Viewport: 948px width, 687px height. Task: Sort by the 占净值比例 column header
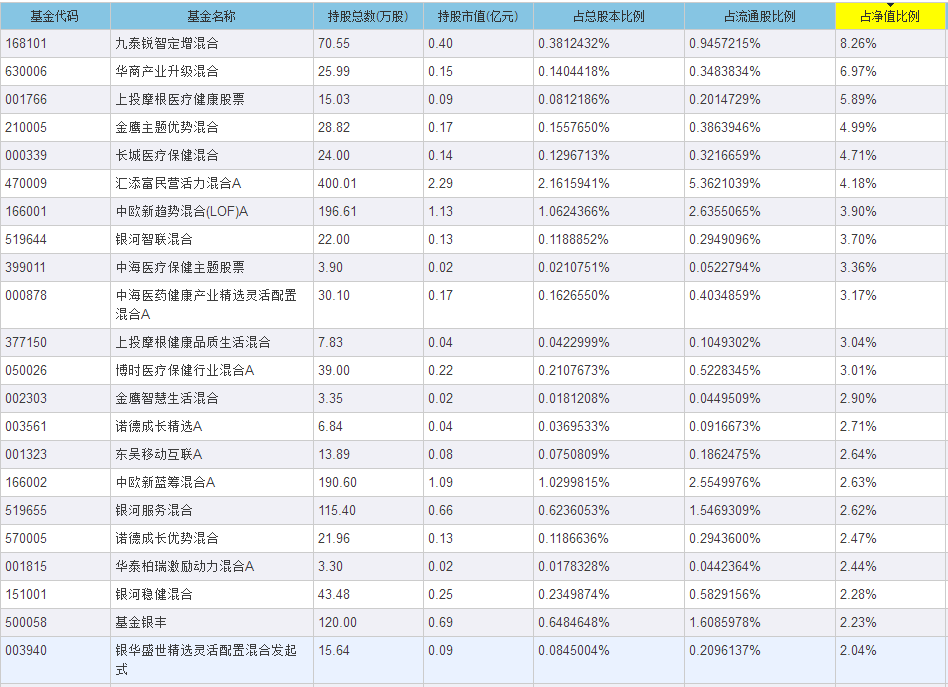pyautogui.click(x=890, y=17)
